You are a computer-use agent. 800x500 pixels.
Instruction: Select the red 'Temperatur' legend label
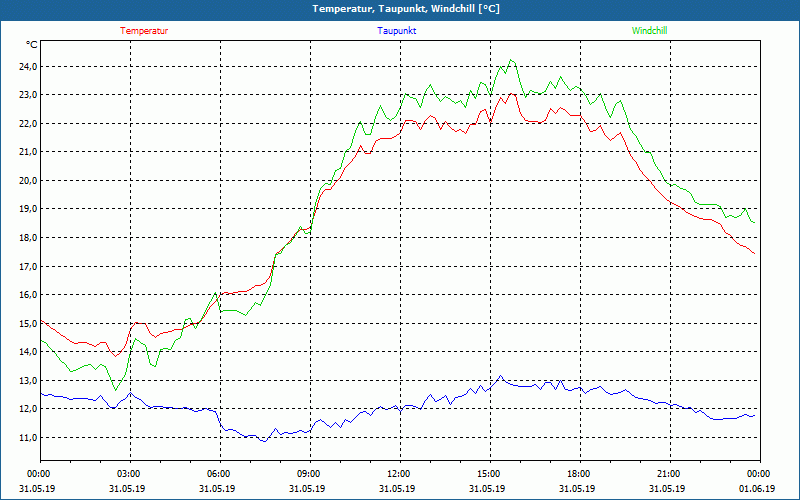click(x=144, y=31)
